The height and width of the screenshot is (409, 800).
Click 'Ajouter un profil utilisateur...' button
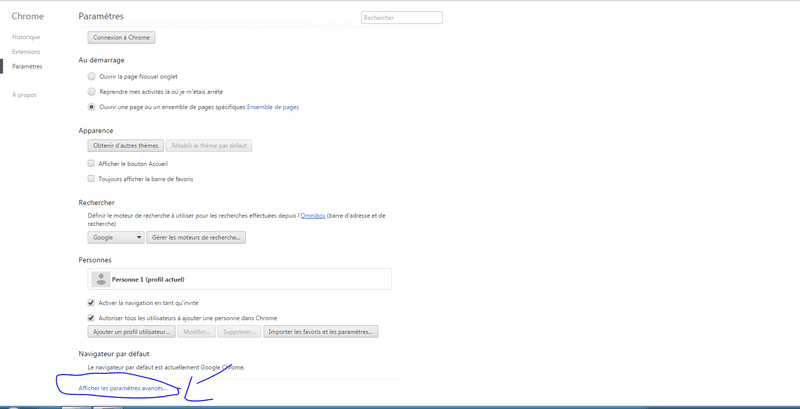(x=132, y=331)
